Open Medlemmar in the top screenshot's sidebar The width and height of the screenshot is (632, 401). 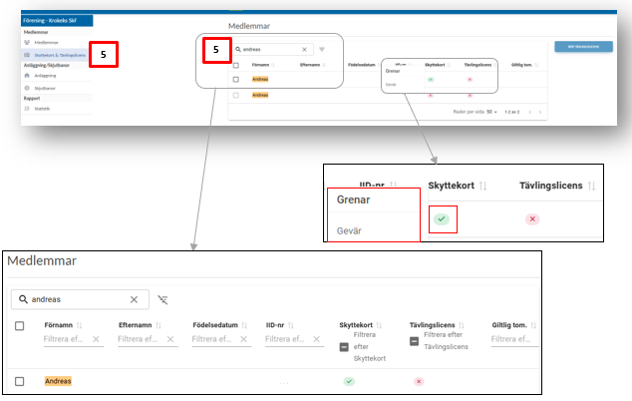(x=46, y=42)
